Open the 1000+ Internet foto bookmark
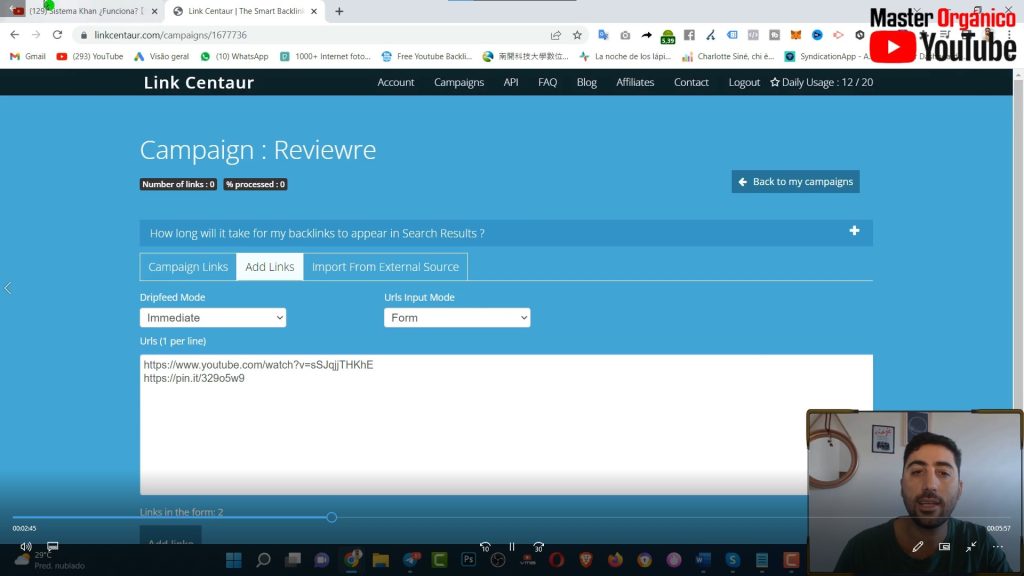Image resolution: width=1024 pixels, height=576 pixels. tap(325, 56)
